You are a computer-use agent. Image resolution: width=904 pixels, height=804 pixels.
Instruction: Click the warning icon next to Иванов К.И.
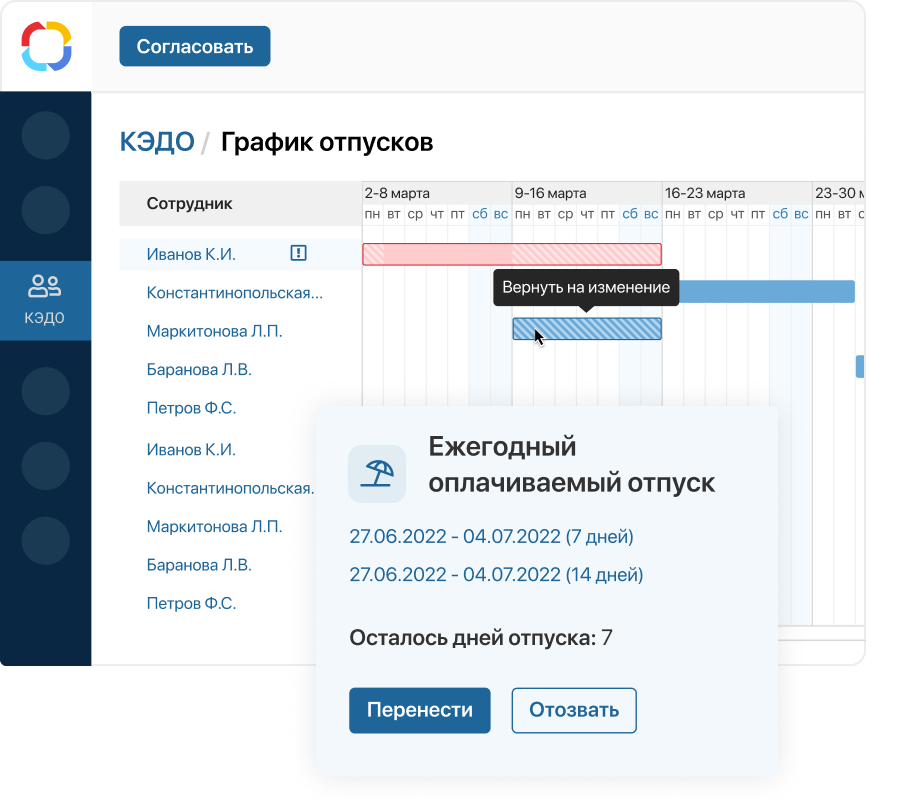coord(298,254)
